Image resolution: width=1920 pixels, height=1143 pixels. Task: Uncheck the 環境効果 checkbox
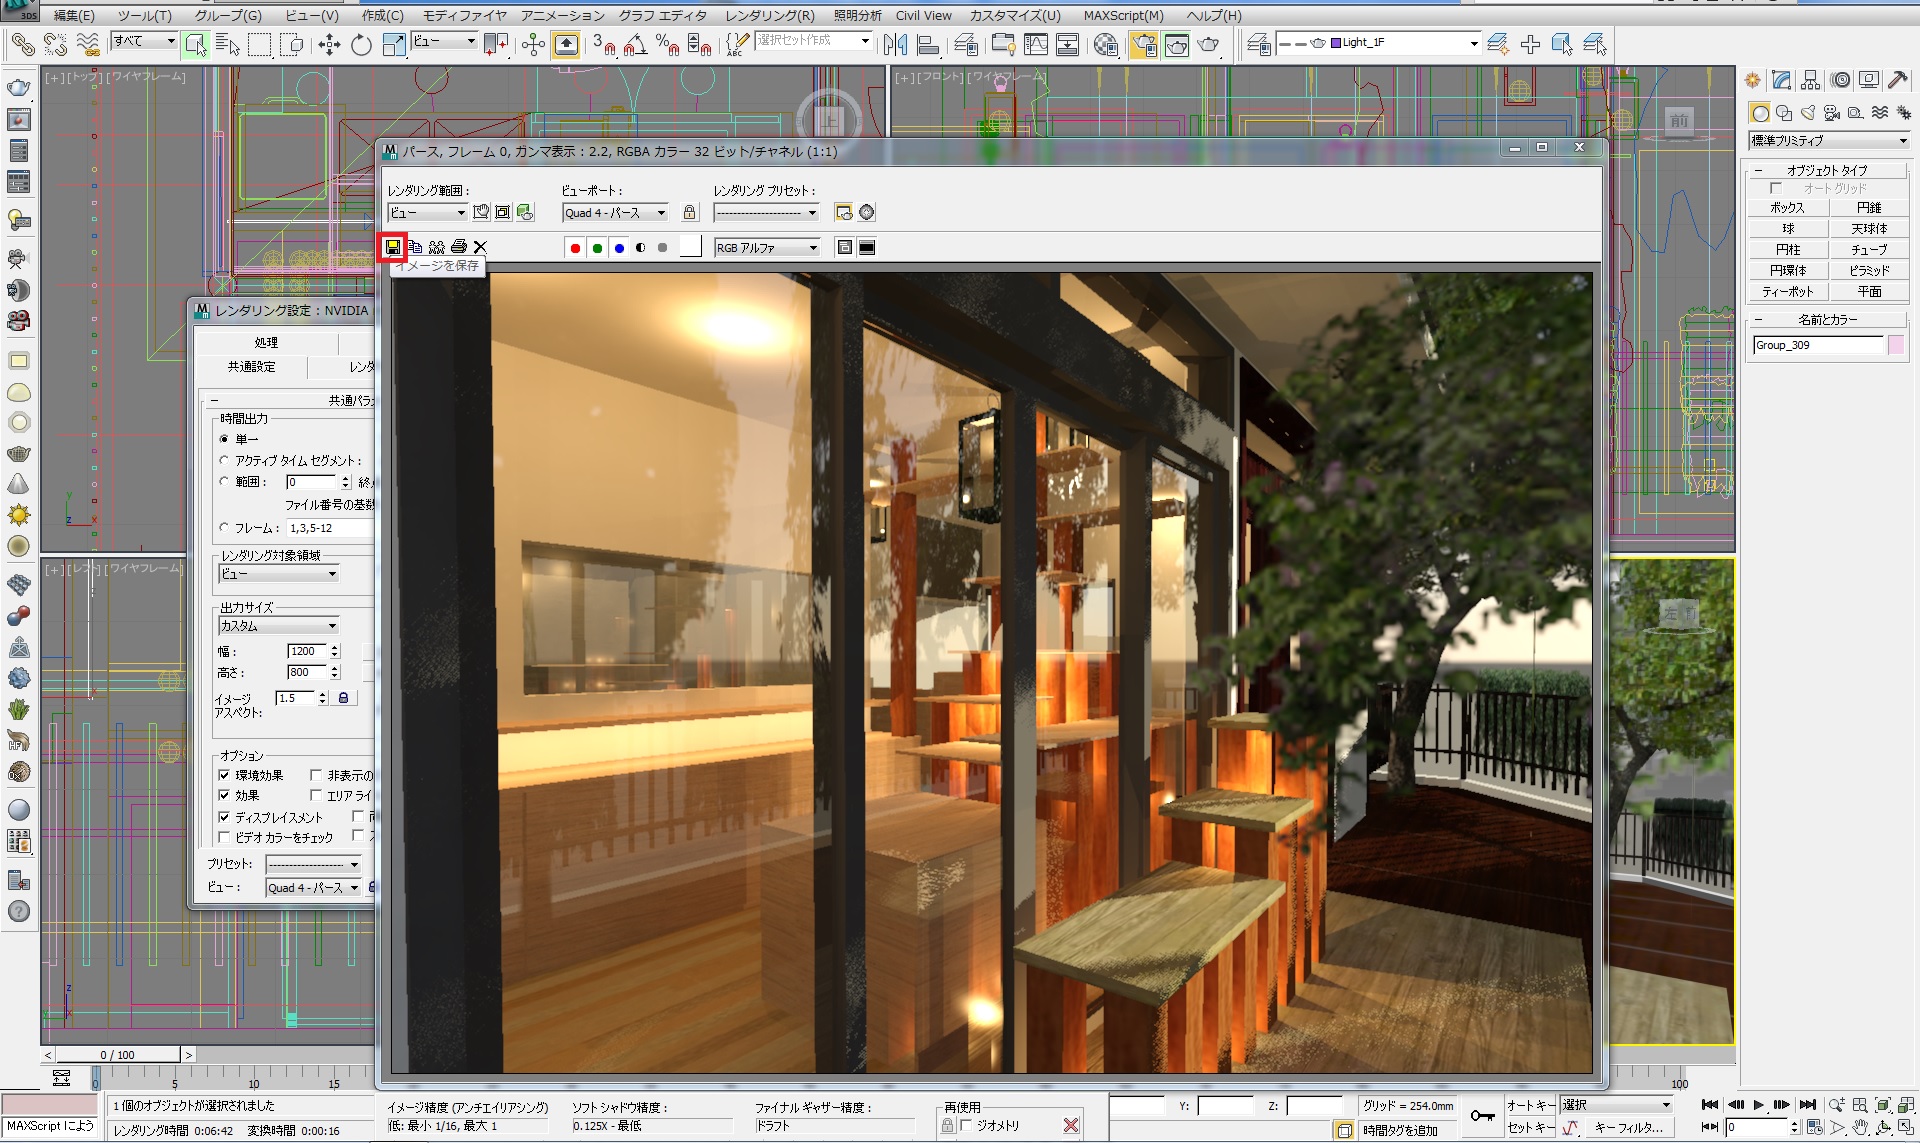tap(225, 775)
